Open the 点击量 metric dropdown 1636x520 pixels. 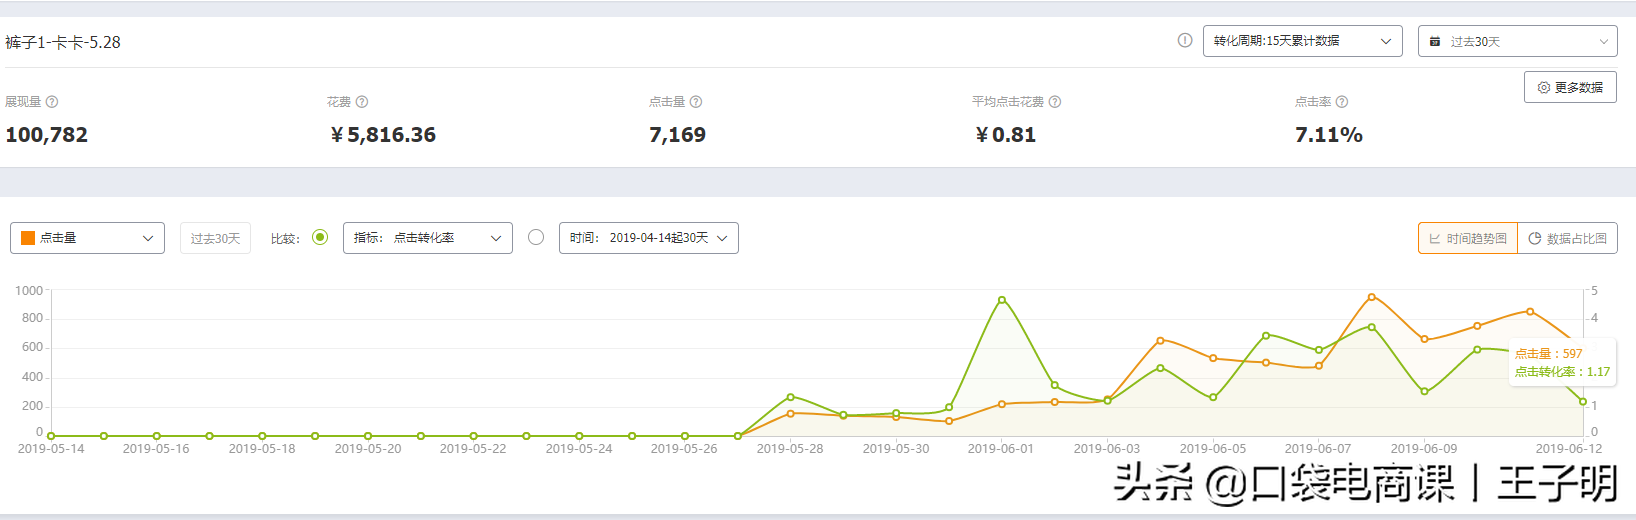87,238
